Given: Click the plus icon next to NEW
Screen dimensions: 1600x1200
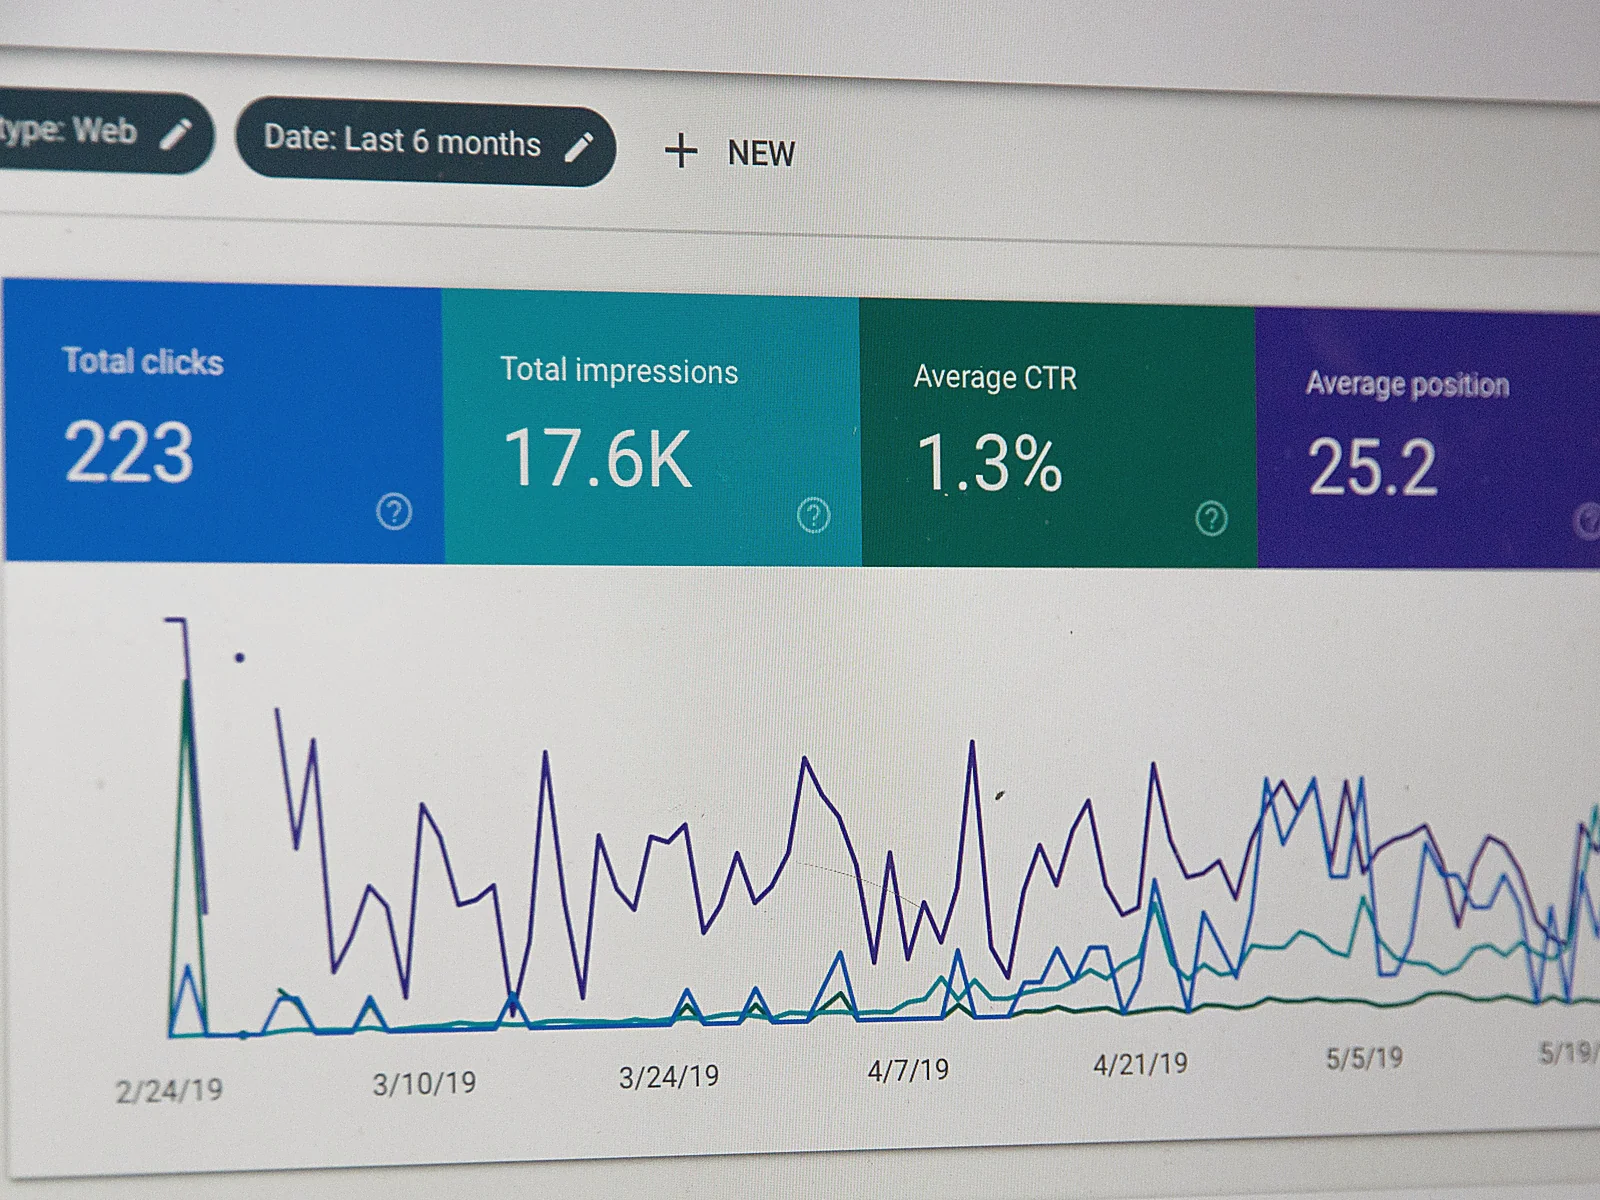Looking at the screenshot, I should pos(681,151).
